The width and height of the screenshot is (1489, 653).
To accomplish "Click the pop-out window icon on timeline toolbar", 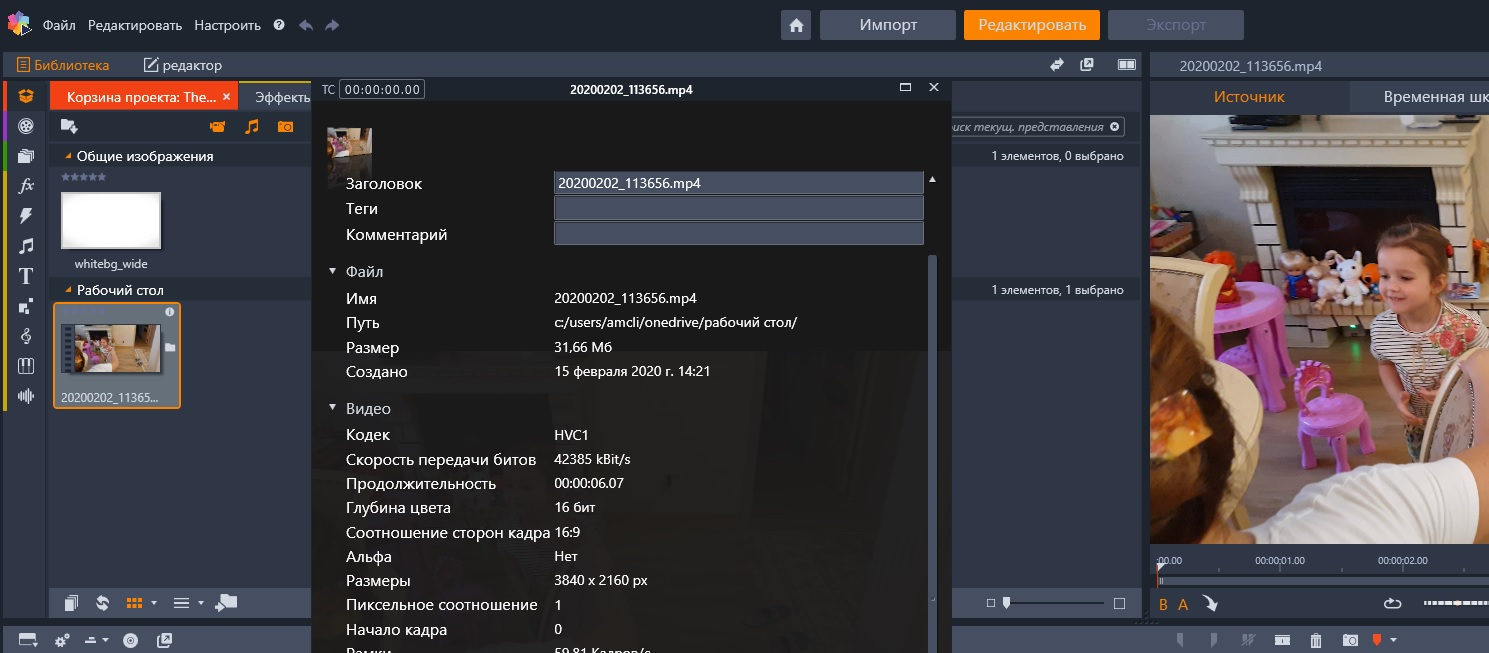I will coord(165,640).
